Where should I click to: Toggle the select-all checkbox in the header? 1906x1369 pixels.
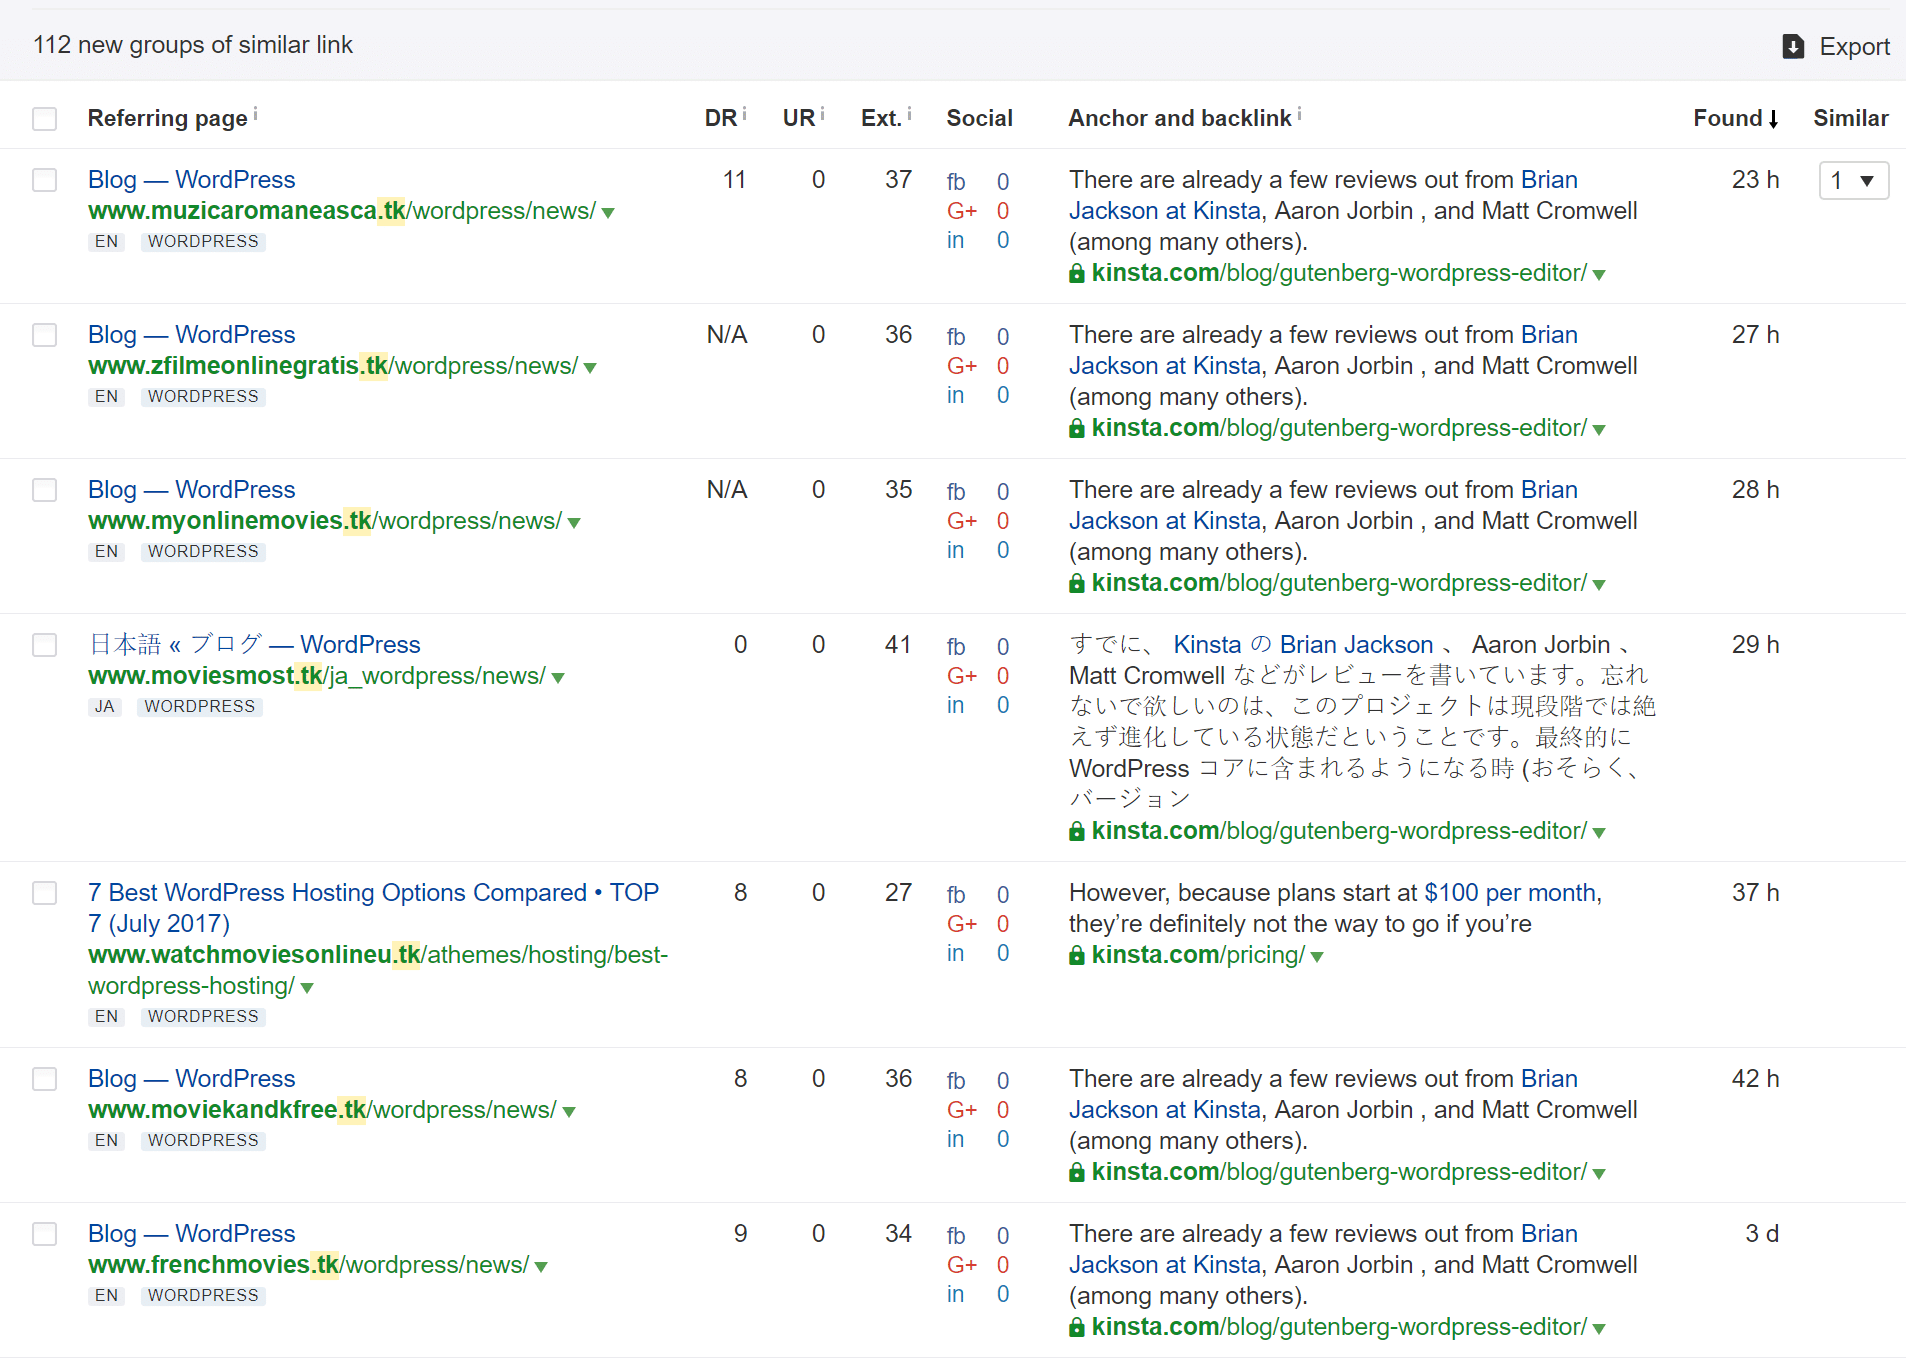(44, 118)
